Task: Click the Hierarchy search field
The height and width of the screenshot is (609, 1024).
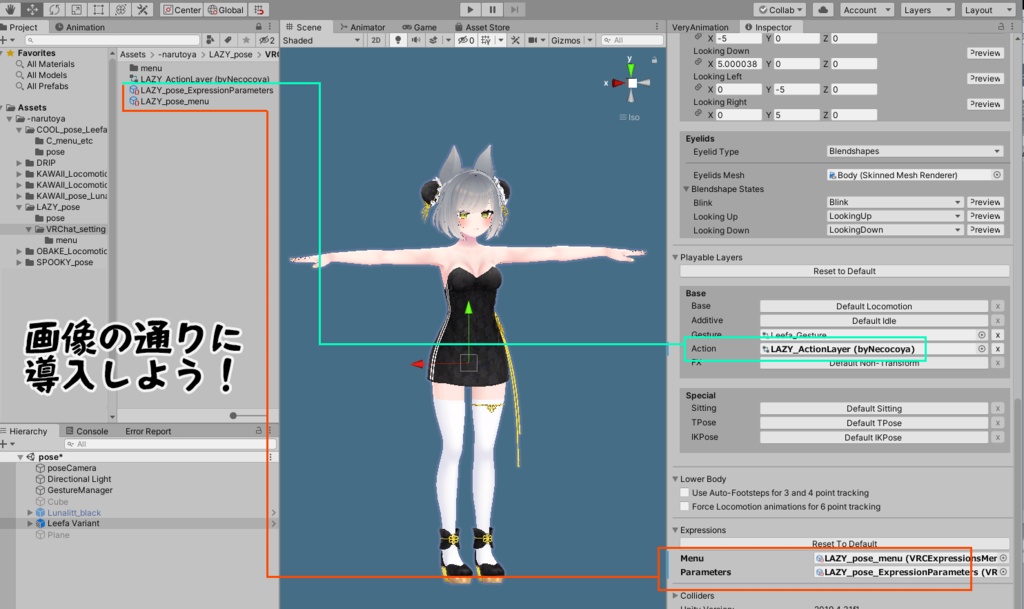Action: click(170, 444)
